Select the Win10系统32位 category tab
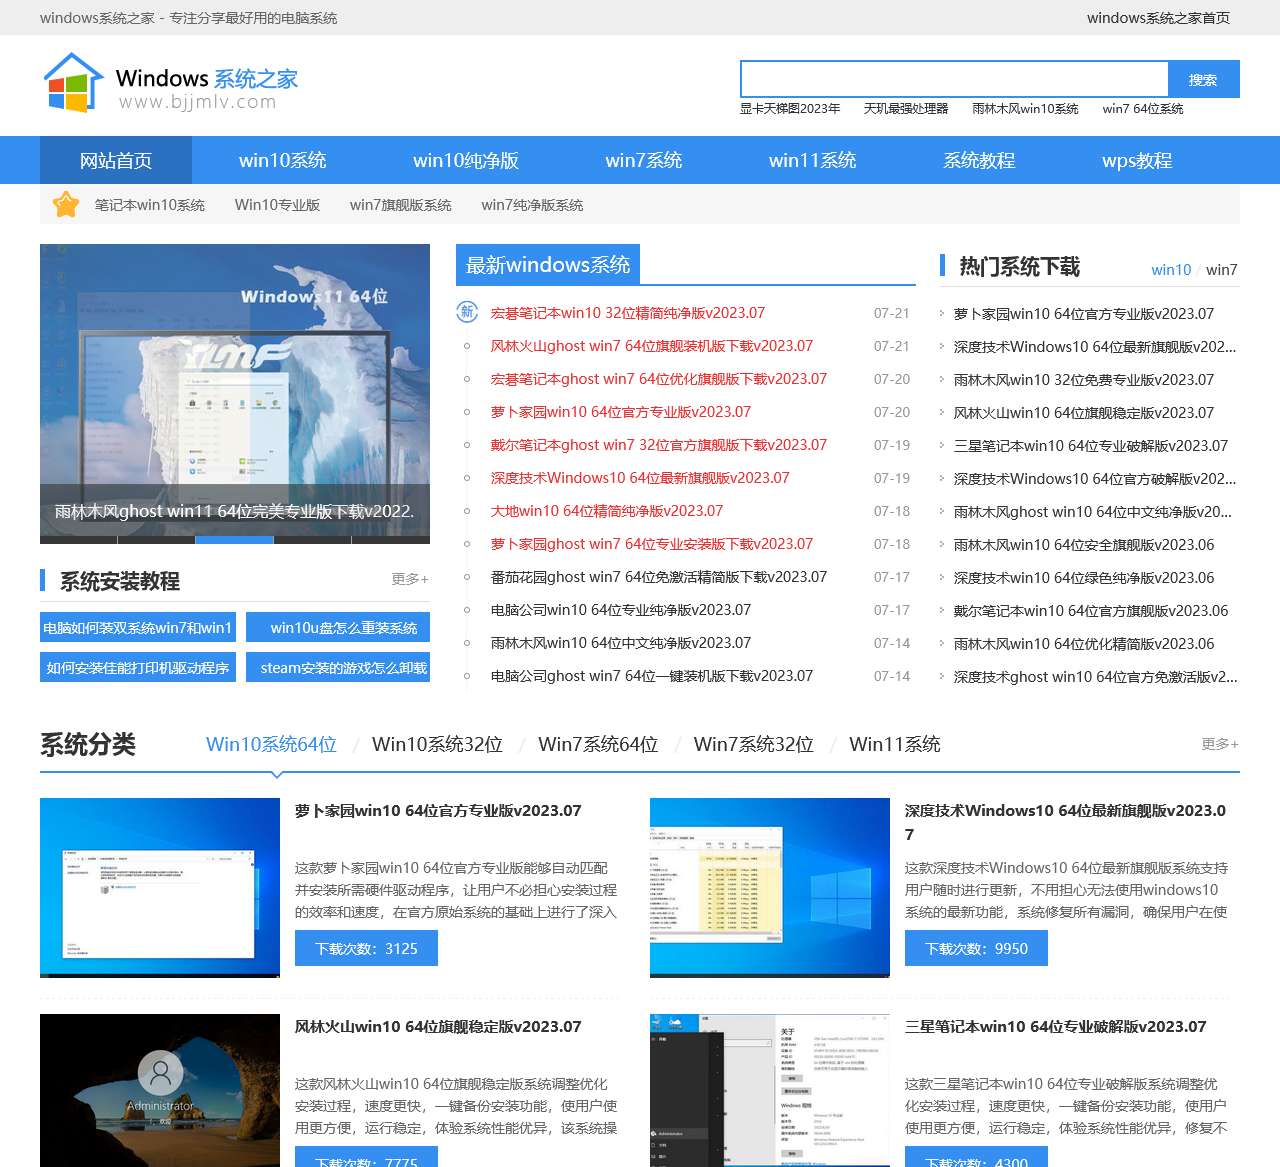The width and height of the screenshot is (1280, 1167). [x=437, y=744]
